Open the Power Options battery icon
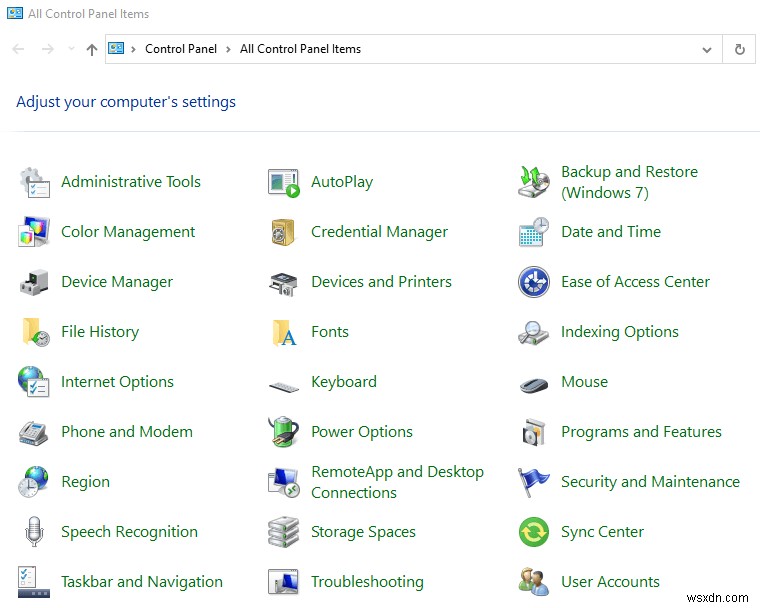 coord(284,431)
